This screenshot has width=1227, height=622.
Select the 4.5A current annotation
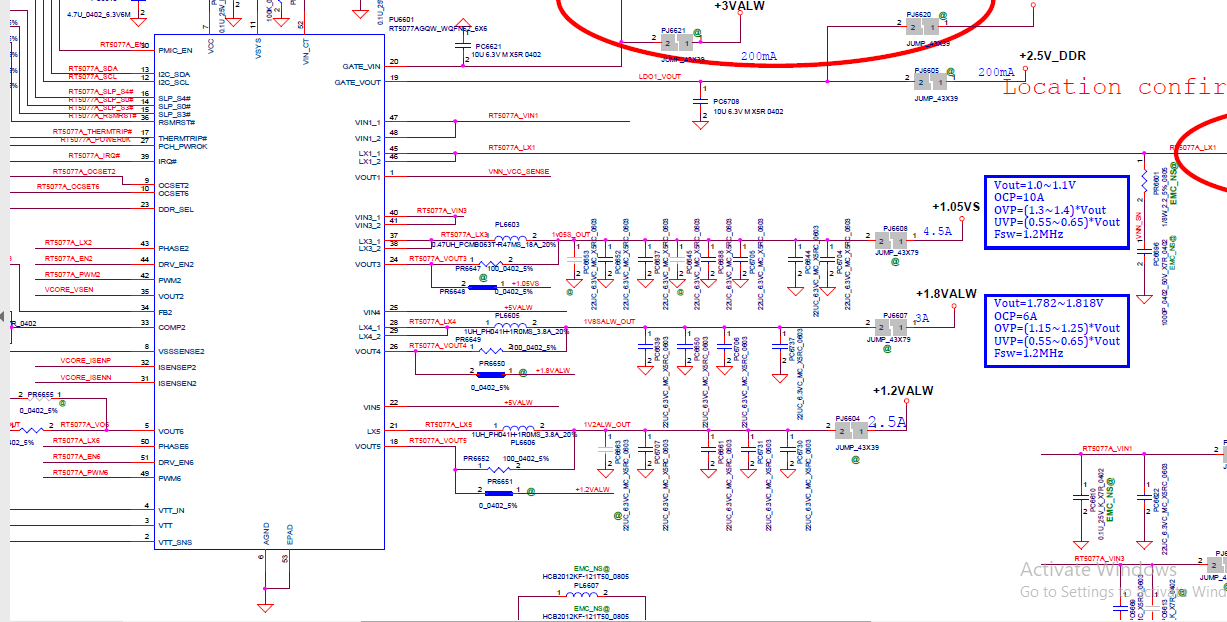[937, 231]
